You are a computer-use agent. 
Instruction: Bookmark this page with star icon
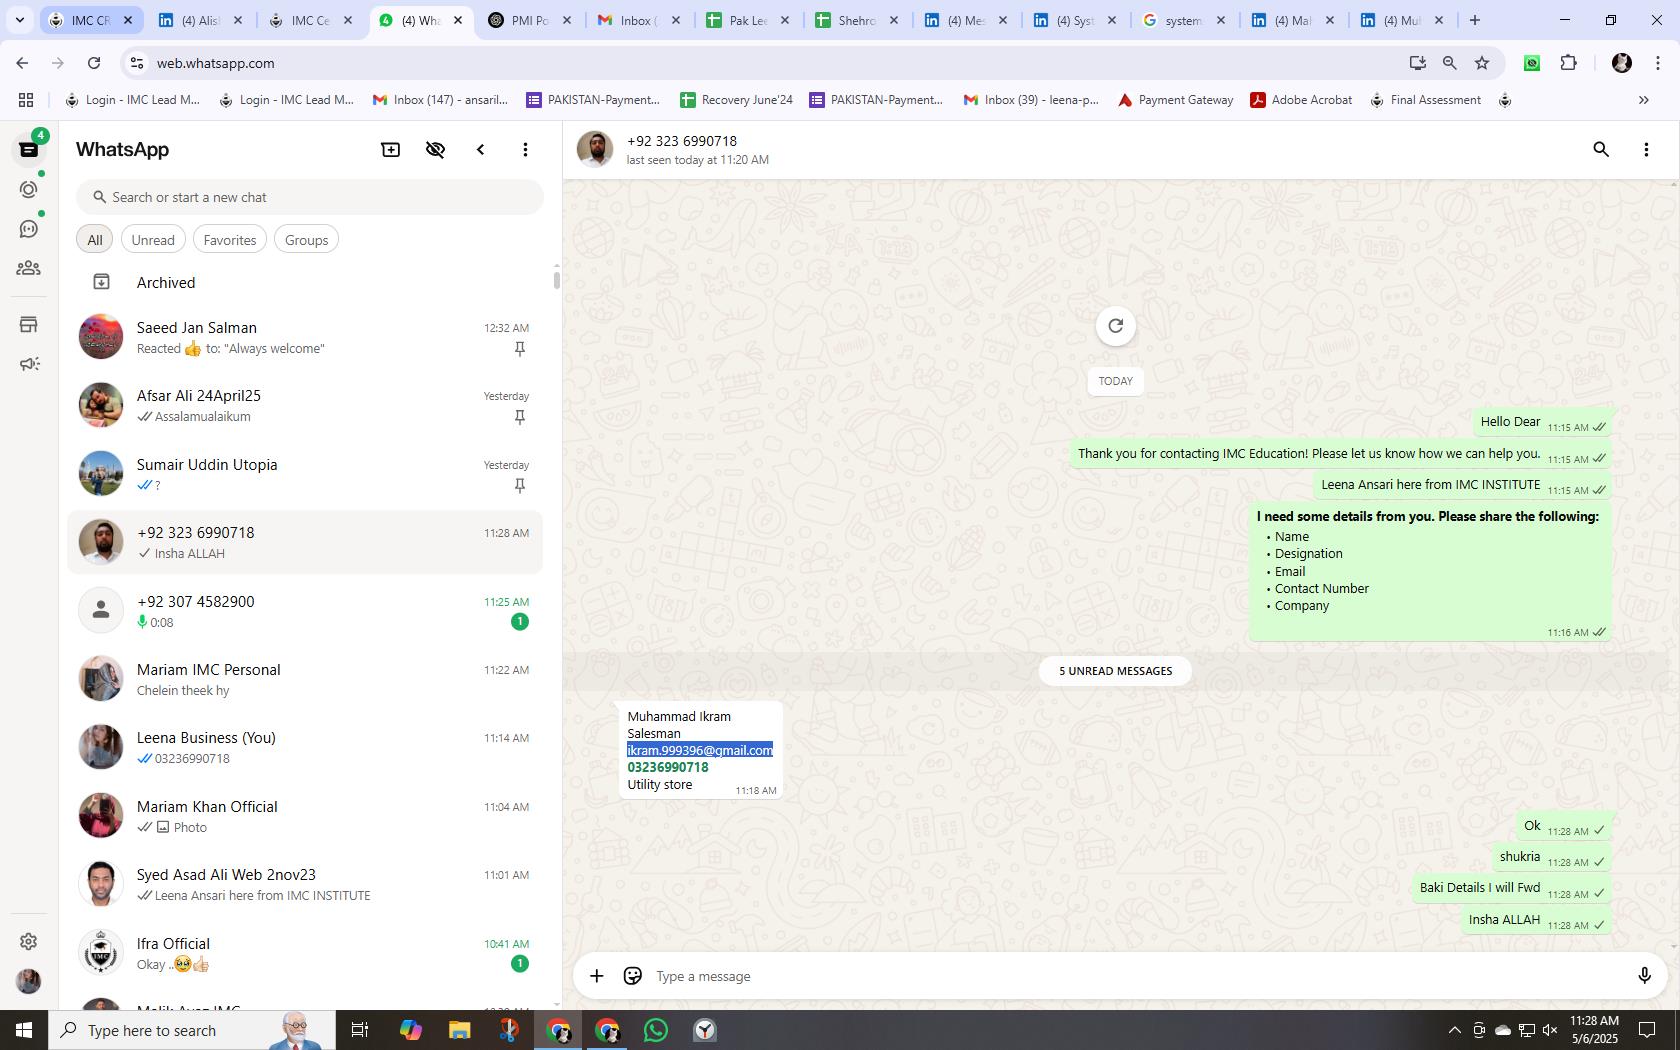click(x=1482, y=63)
